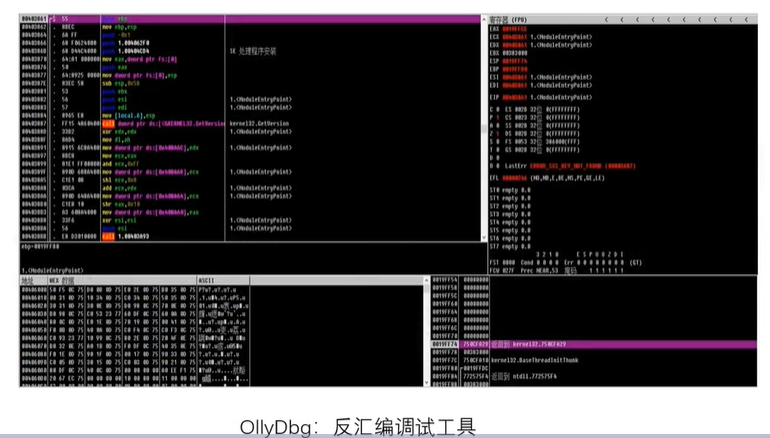Select the EBX register value 00303000
The height and width of the screenshot is (438, 770).
coord(515,53)
